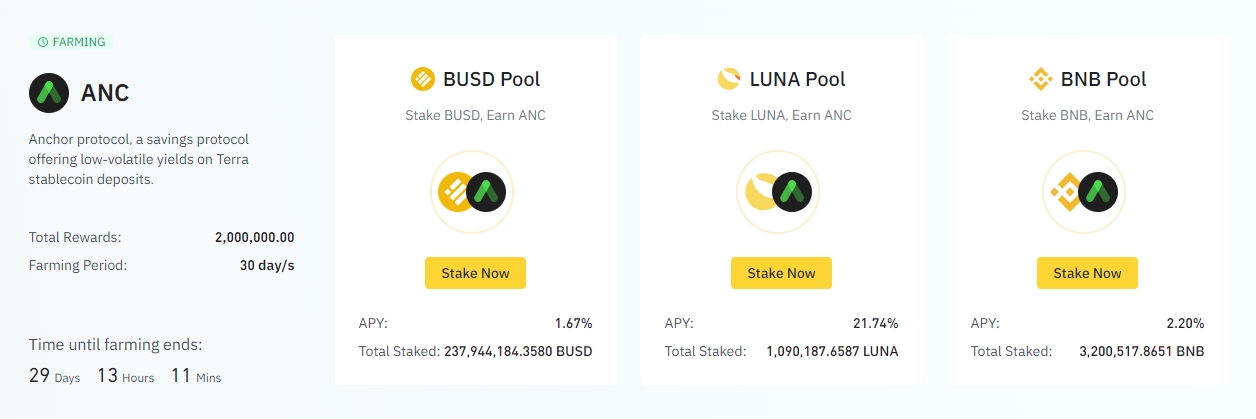Click the ANC project name heading
The height and width of the screenshot is (419, 1256).
[105, 93]
